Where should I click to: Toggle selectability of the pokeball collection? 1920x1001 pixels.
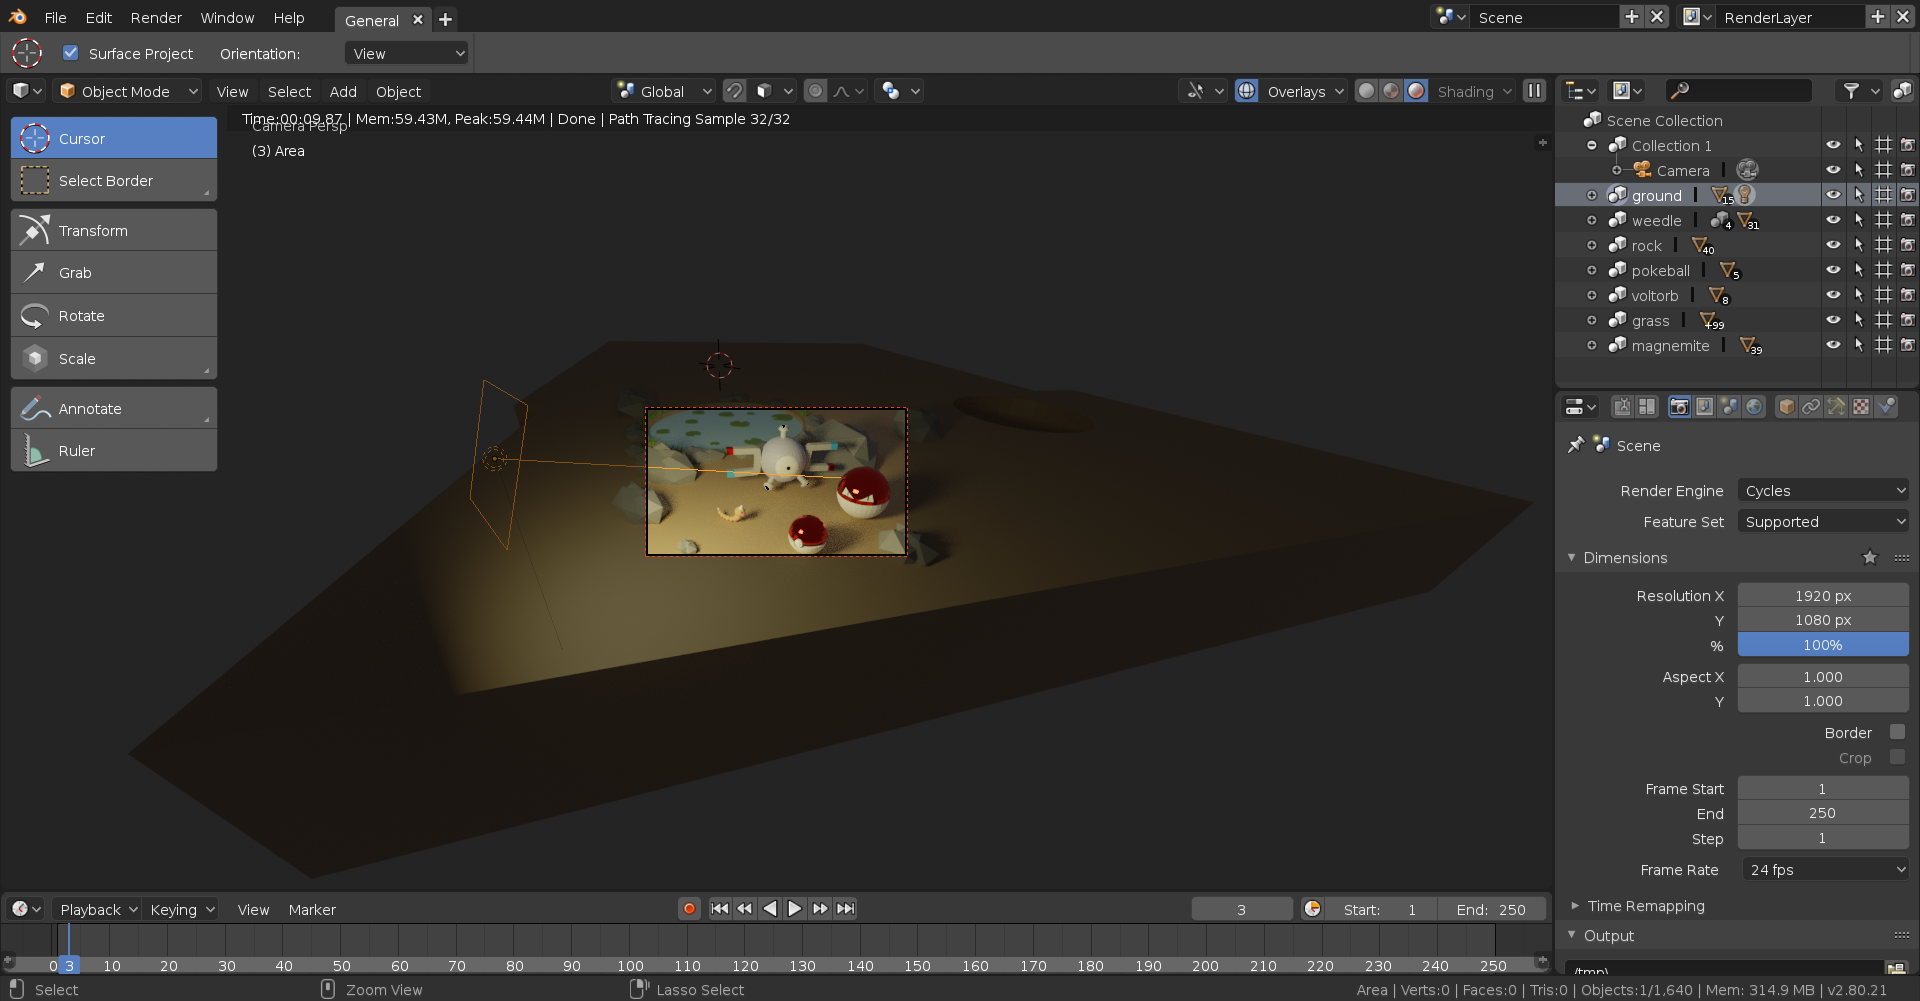click(x=1858, y=270)
